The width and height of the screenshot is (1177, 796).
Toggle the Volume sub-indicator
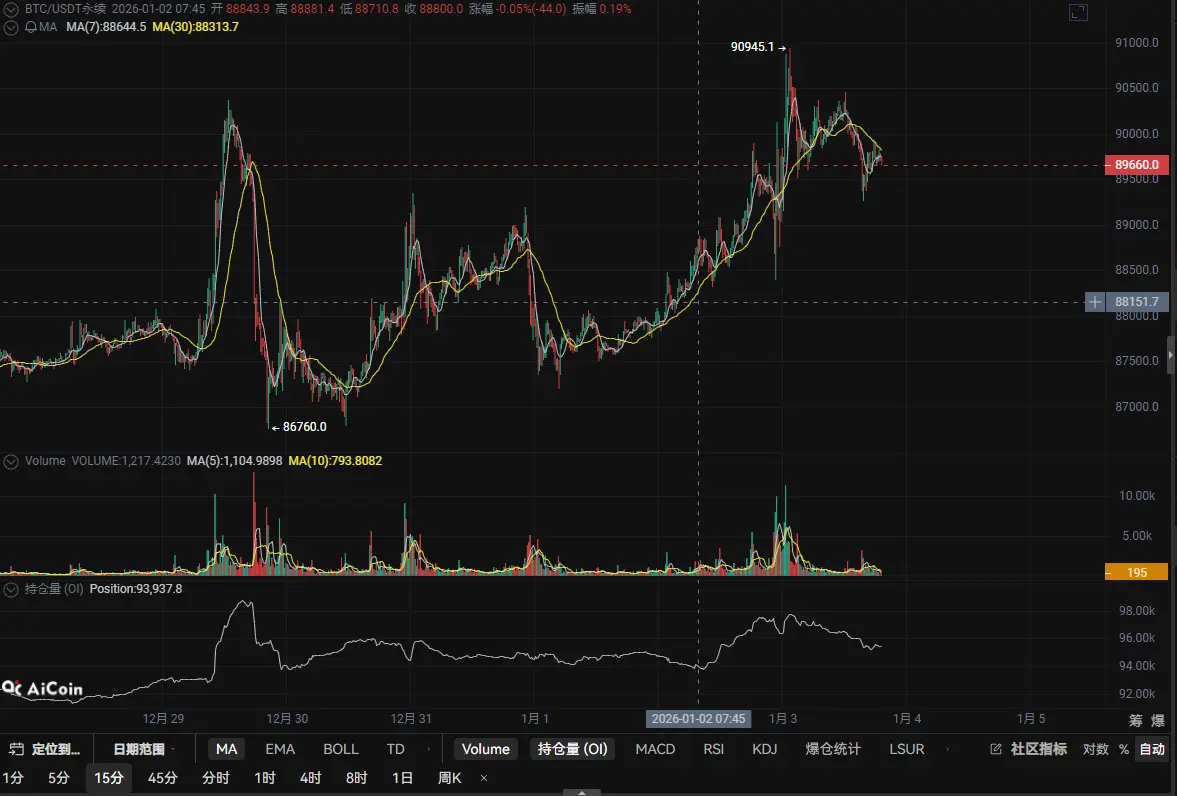click(486, 749)
